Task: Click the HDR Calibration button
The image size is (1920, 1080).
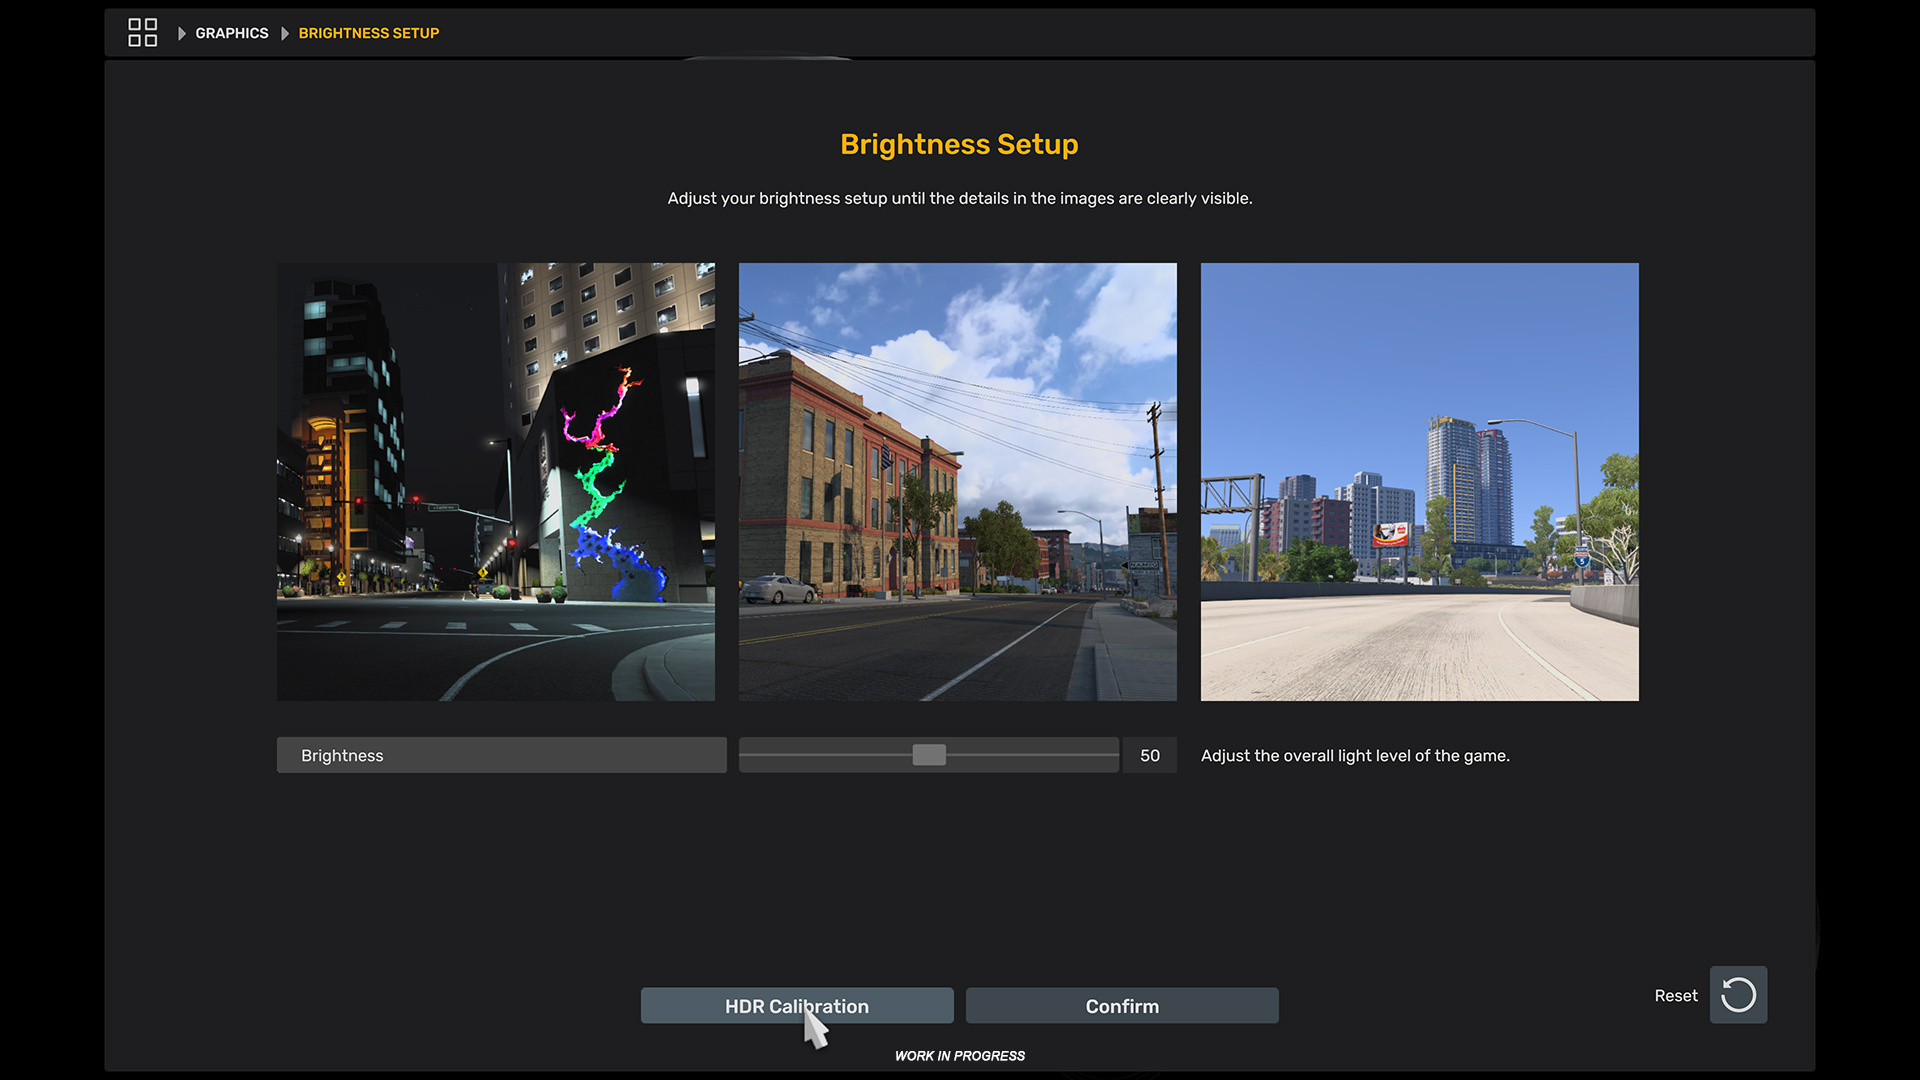Action: [797, 1006]
